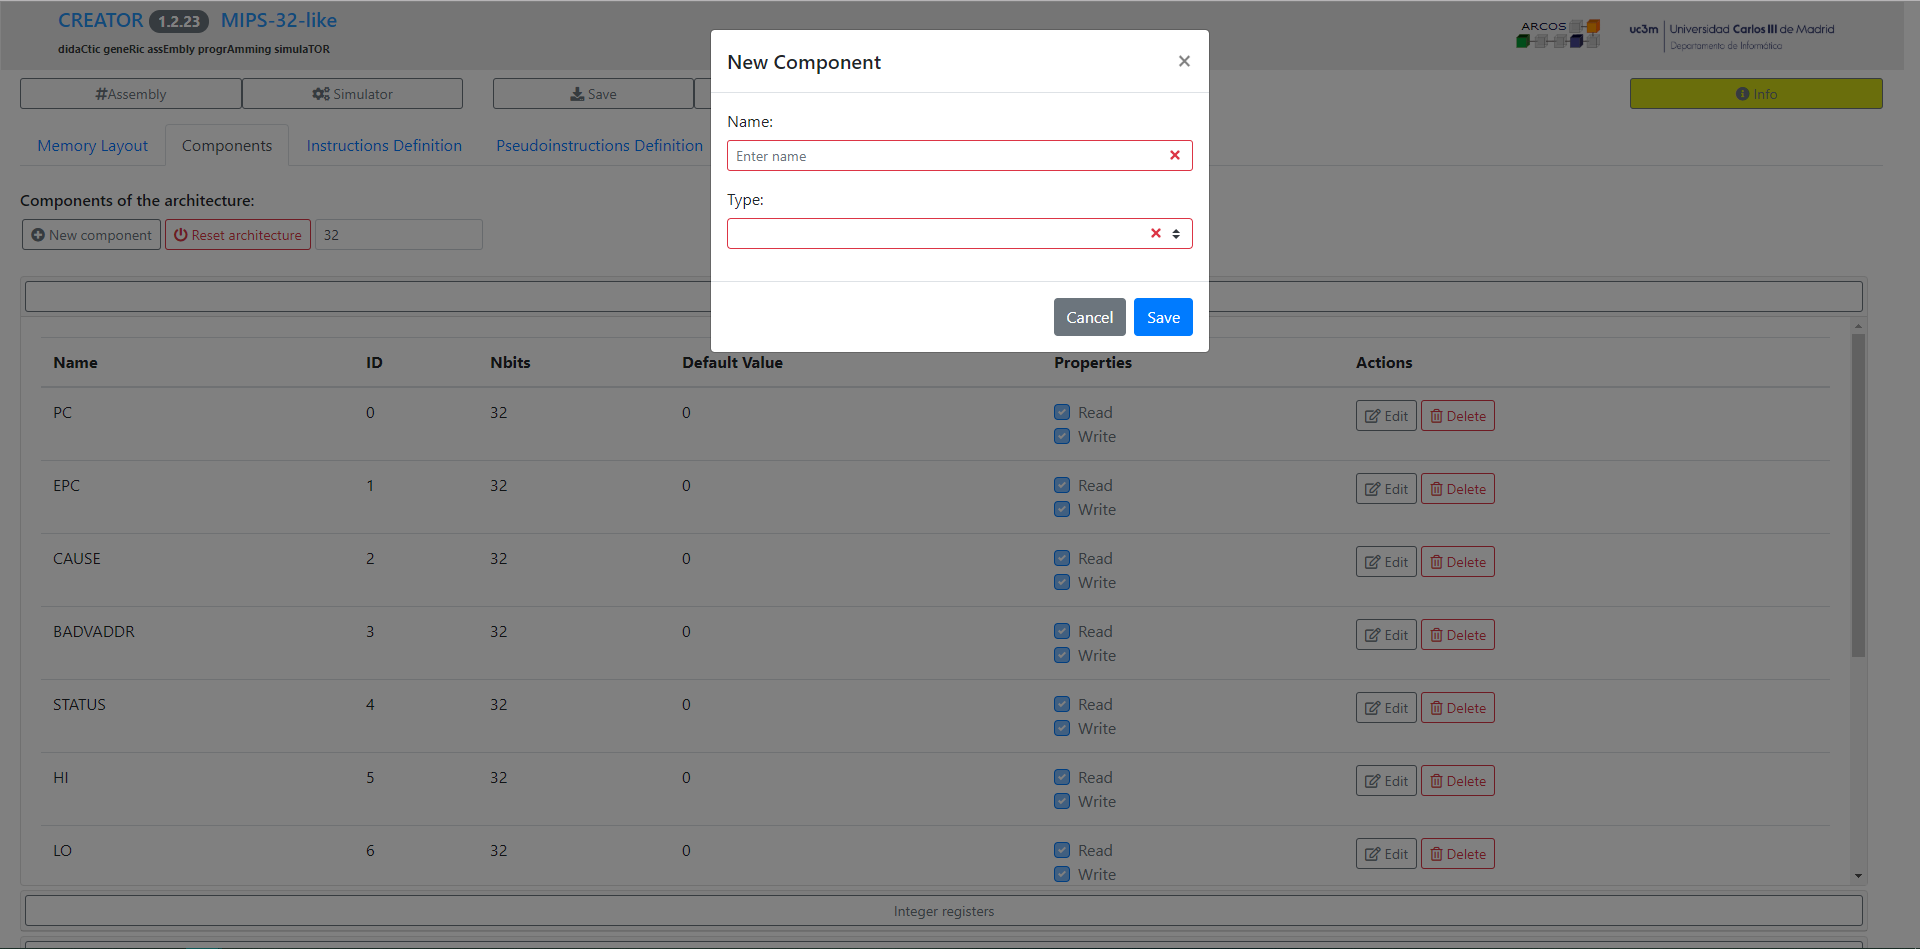Image resolution: width=1920 pixels, height=949 pixels.
Task: Toggle Read checkbox for HI register
Action: (x=1062, y=777)
